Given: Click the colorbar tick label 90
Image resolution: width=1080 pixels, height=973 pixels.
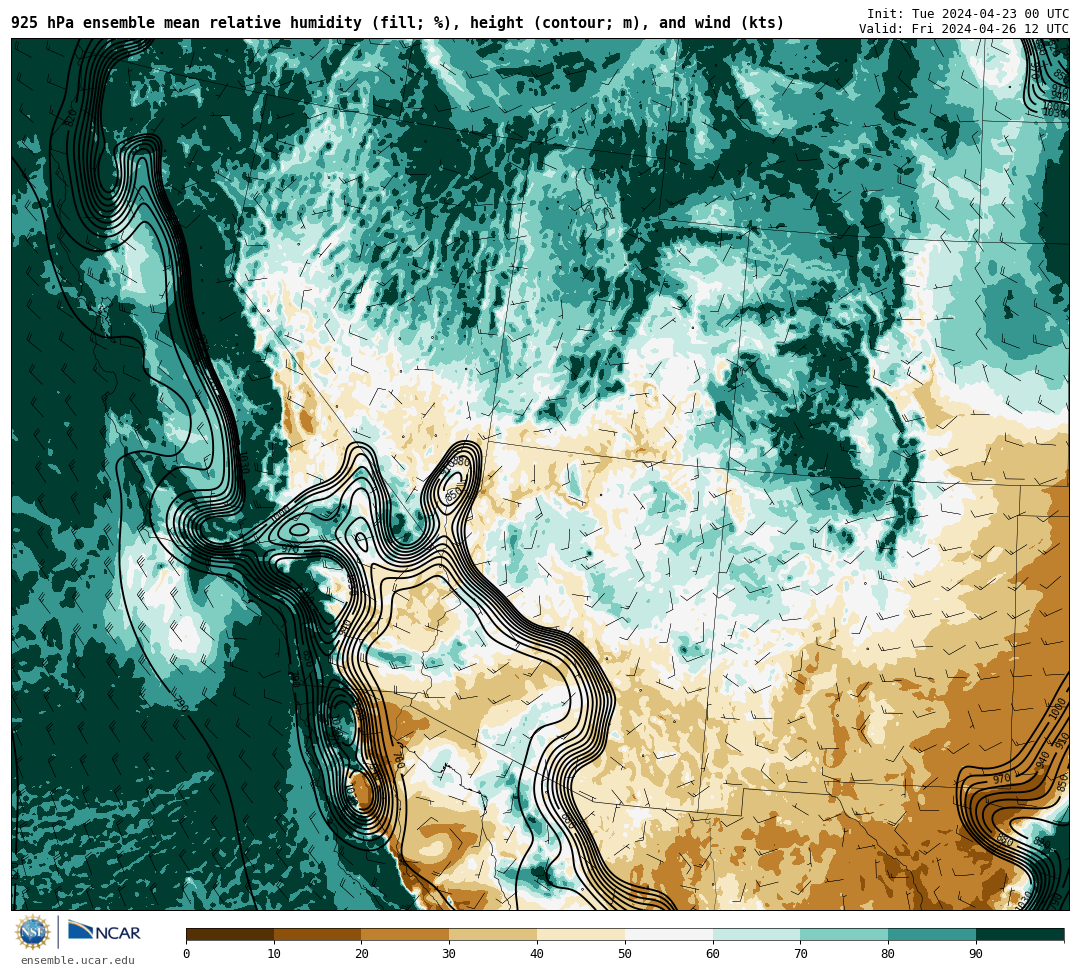Looking at the screenshot, I should tap(976, 954).
